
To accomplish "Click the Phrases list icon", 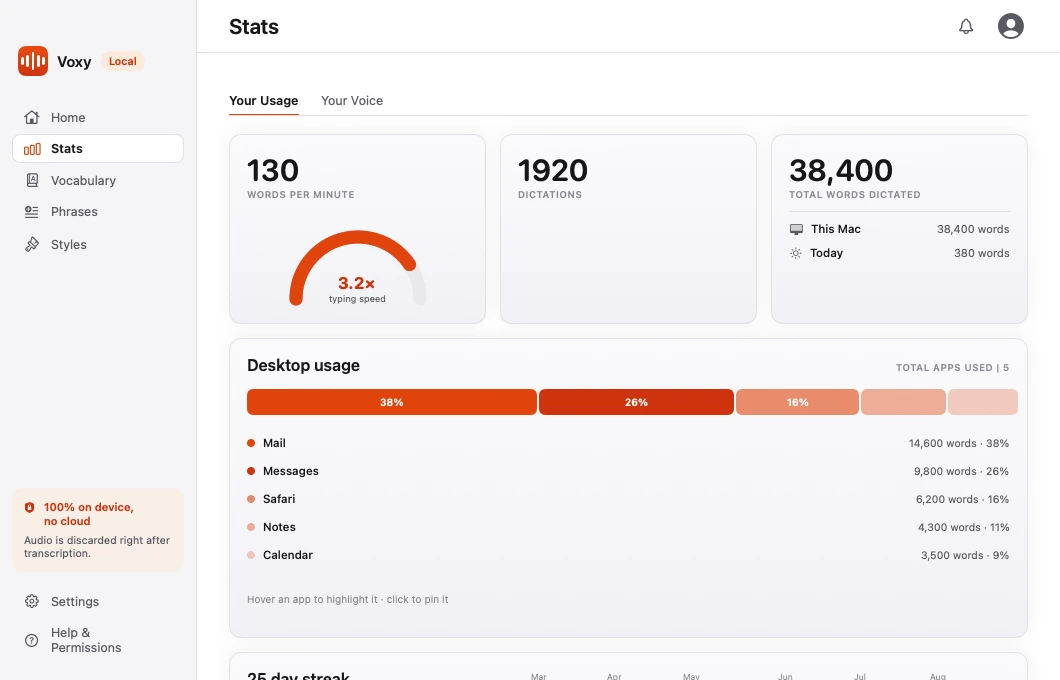I will click(32, 212).
